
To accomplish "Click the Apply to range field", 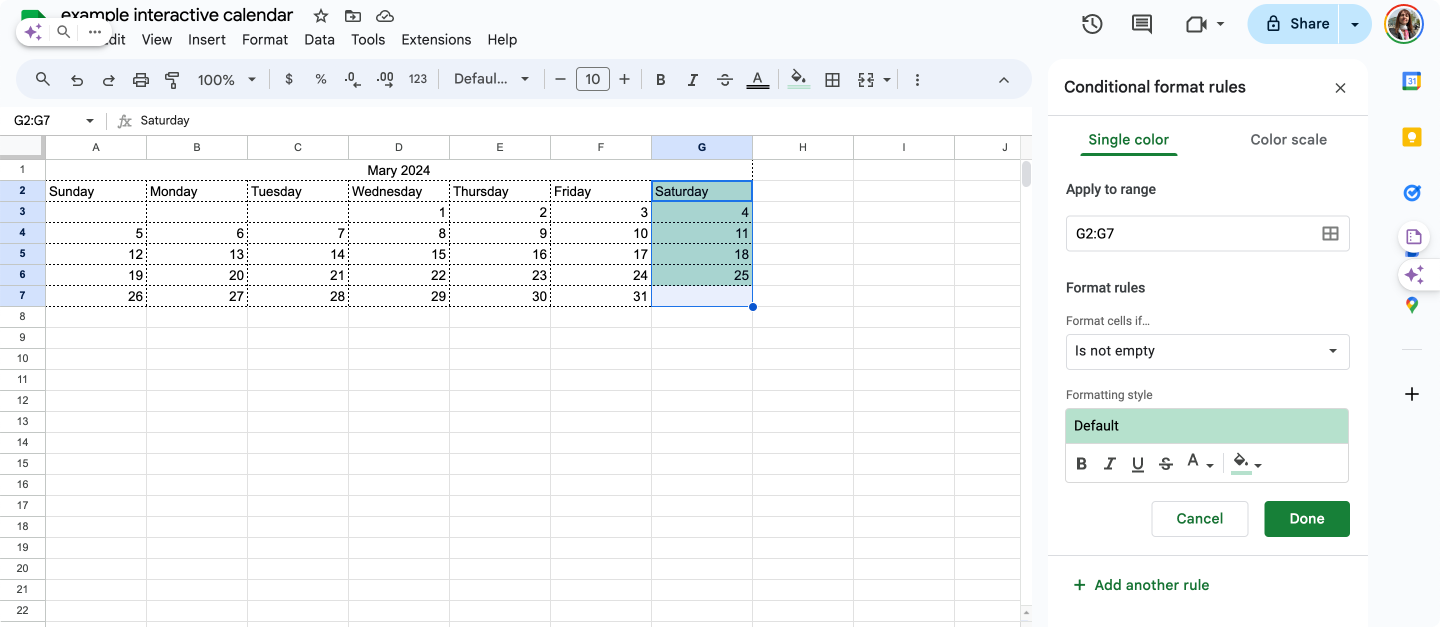I will click(1207, 233).
